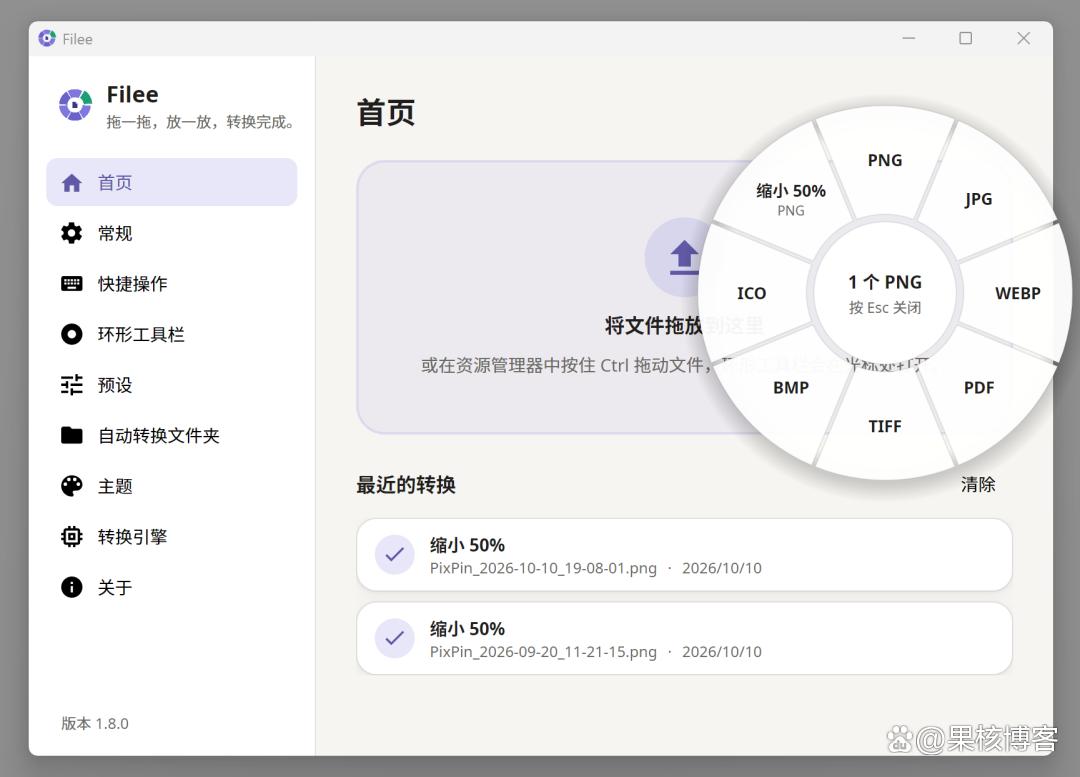Go to 快捷操作 page
Viewport: 1080px width, 777px height.
172,283
